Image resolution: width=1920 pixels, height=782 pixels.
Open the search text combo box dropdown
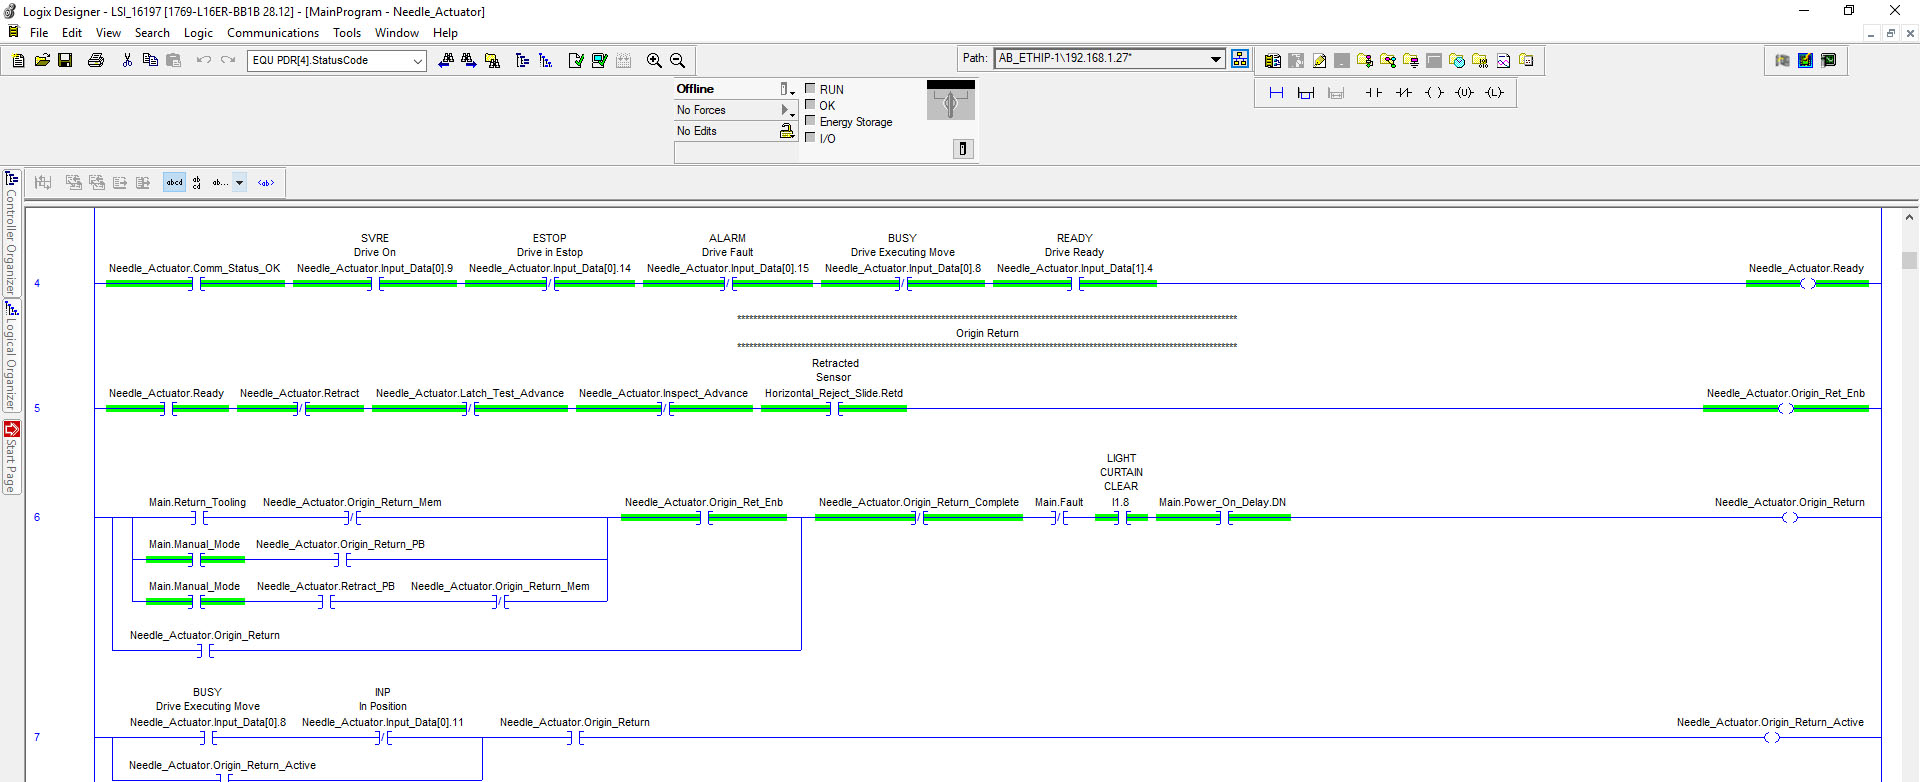point(417,61)
